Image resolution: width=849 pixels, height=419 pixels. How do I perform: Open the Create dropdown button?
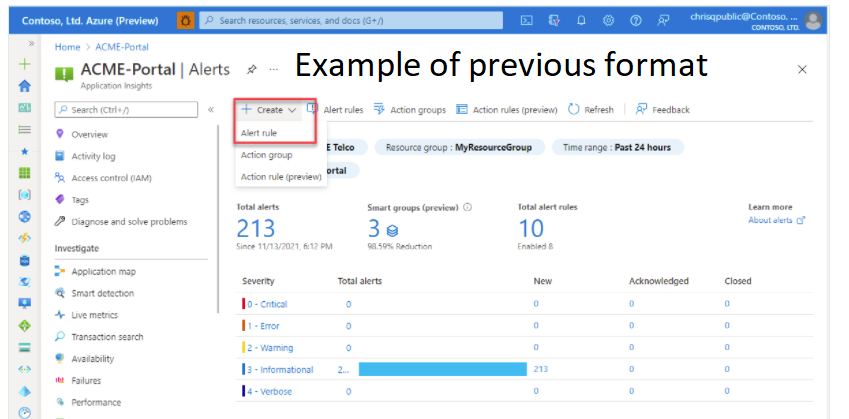coord(269,110)
